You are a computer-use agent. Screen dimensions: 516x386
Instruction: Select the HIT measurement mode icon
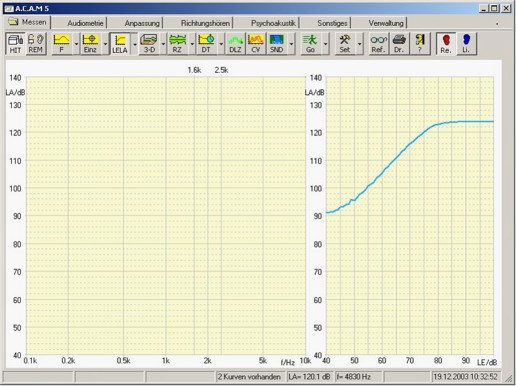pyautogui.click(x=15, y=44)
